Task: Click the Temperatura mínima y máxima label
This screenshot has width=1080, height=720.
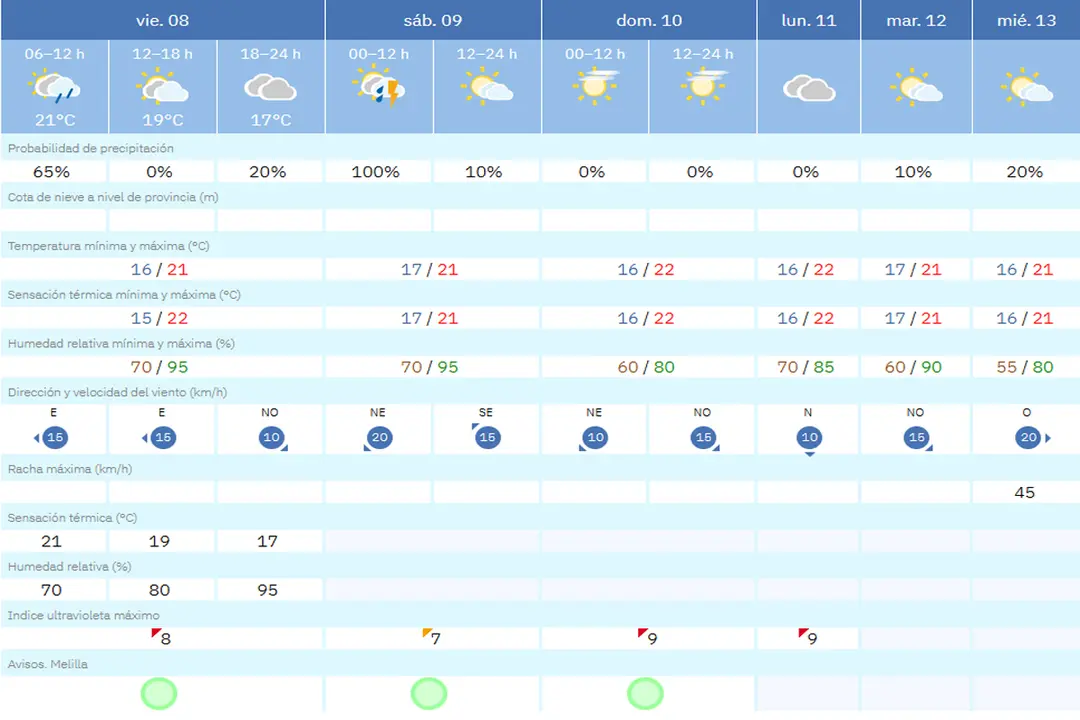Action: tap(108, 246)
